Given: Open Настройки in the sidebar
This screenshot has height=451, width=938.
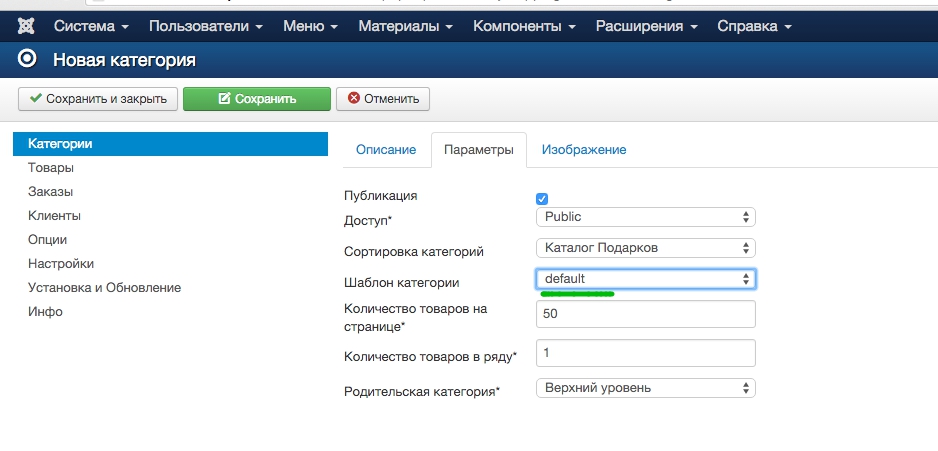Looking at the screenshot, I should click(x=61, y=264).
